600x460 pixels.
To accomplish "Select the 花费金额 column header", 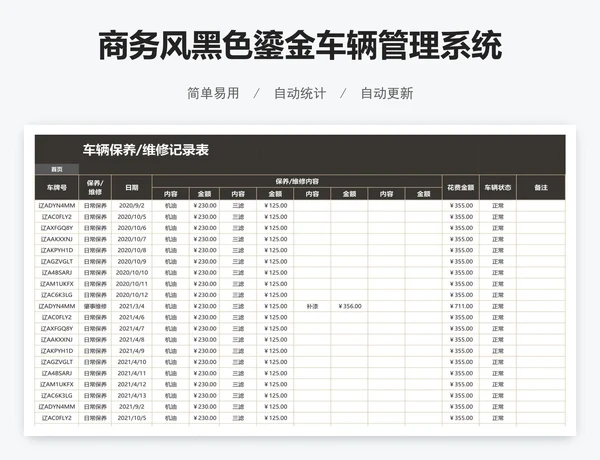I will pyautogui.click(x=461, y=188).
